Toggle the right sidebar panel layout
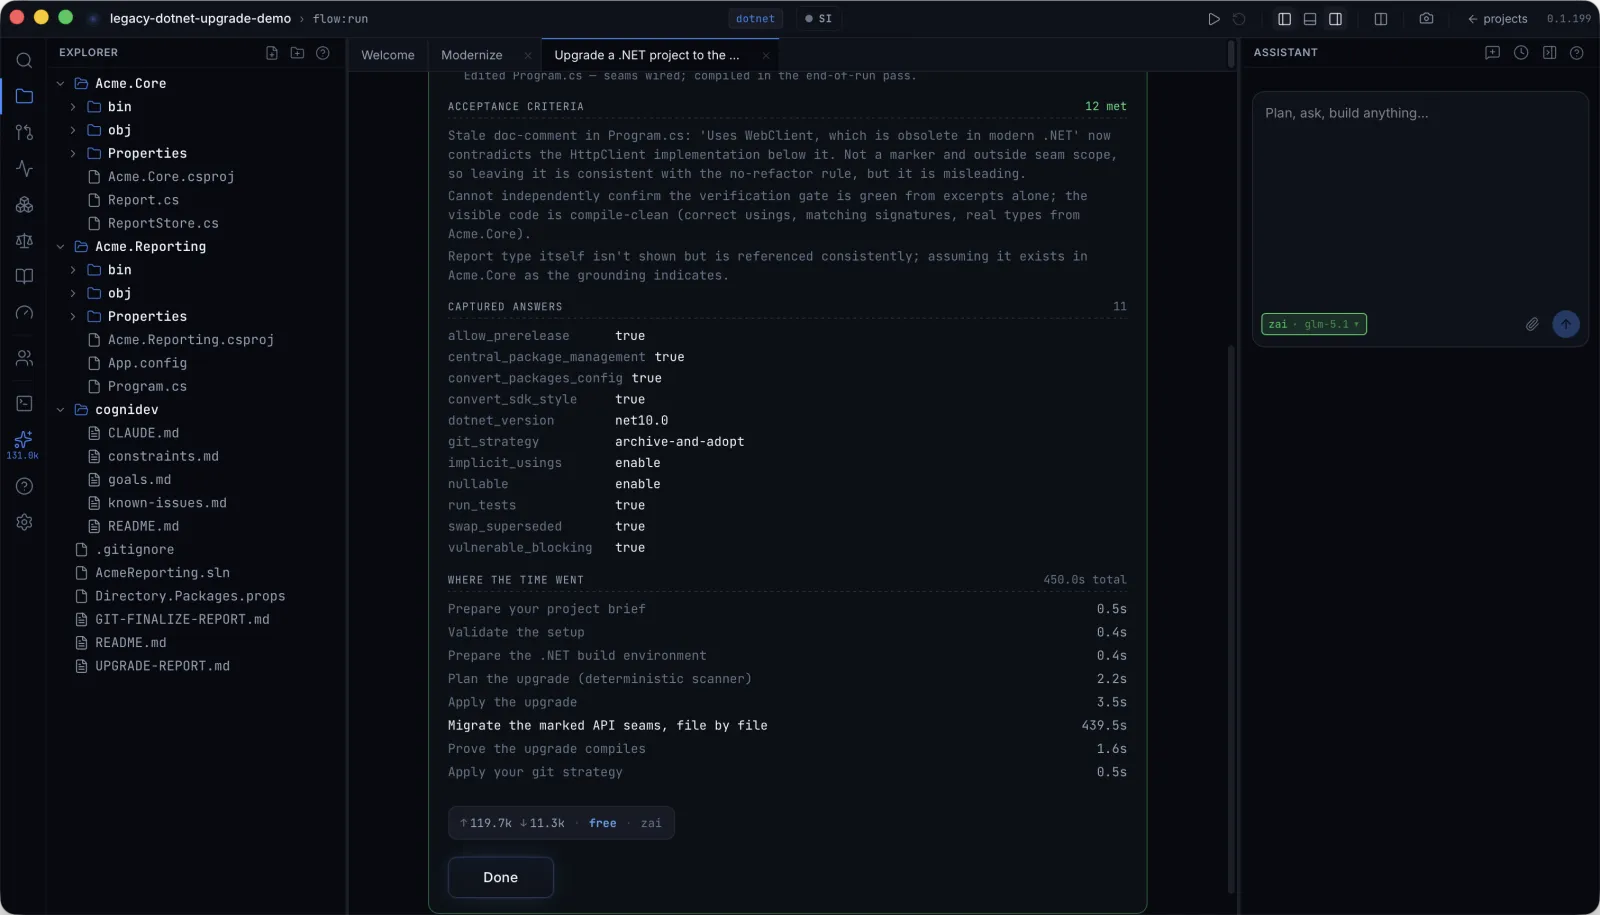The image size is (1600, 915). [1335, 19]
